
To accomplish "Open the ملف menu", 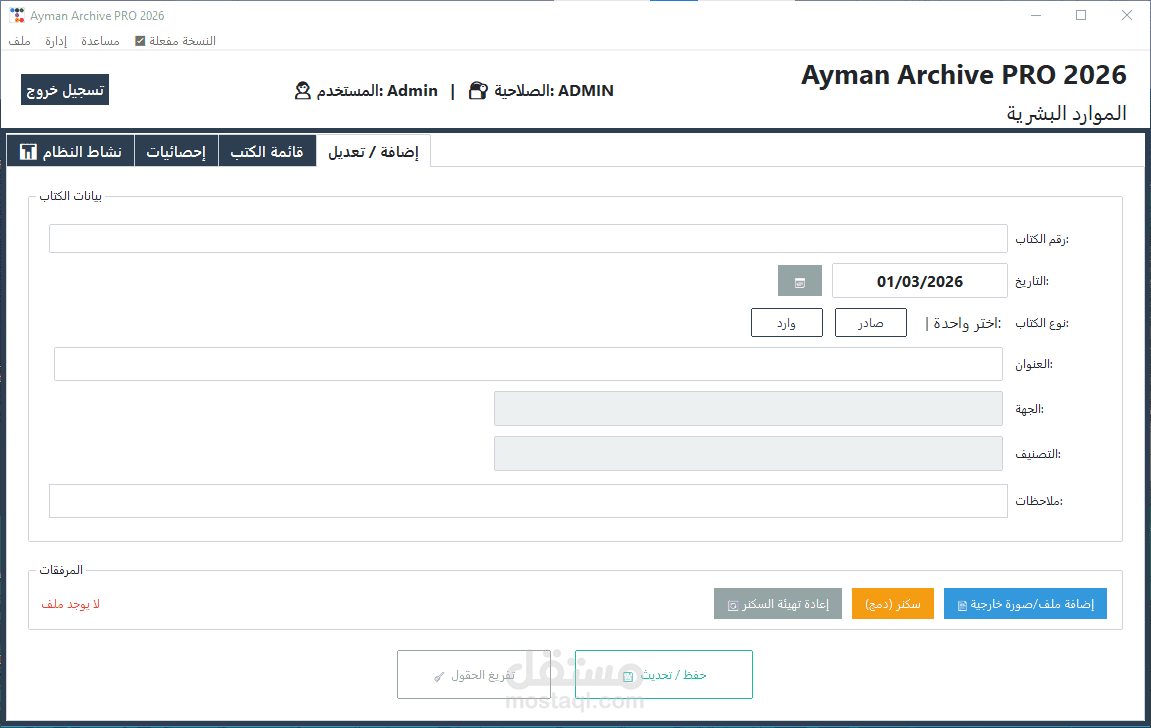I will click(x=19, y=41).
